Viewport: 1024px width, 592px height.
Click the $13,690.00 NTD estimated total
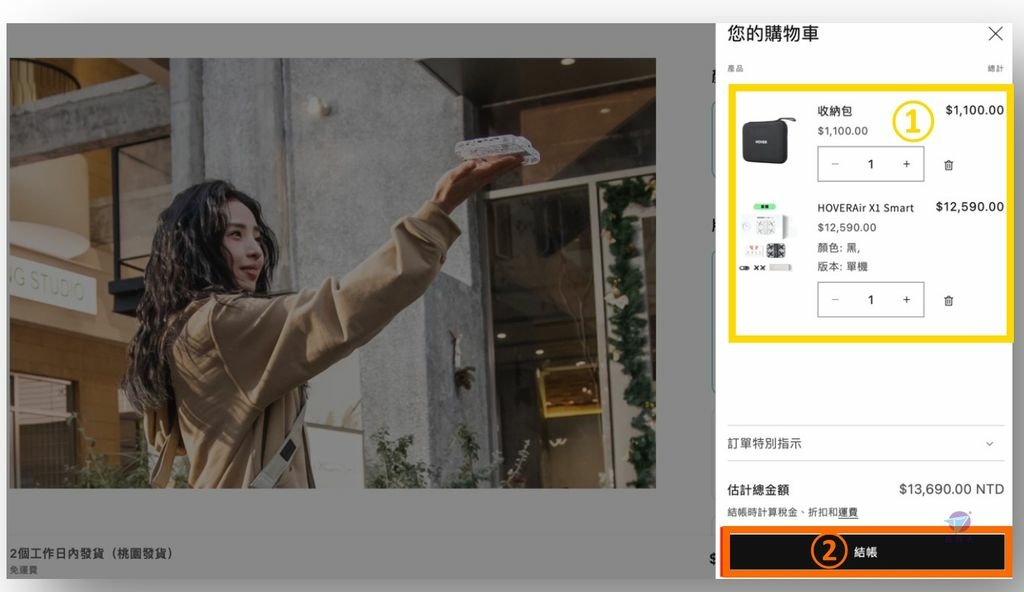point(951,489)
